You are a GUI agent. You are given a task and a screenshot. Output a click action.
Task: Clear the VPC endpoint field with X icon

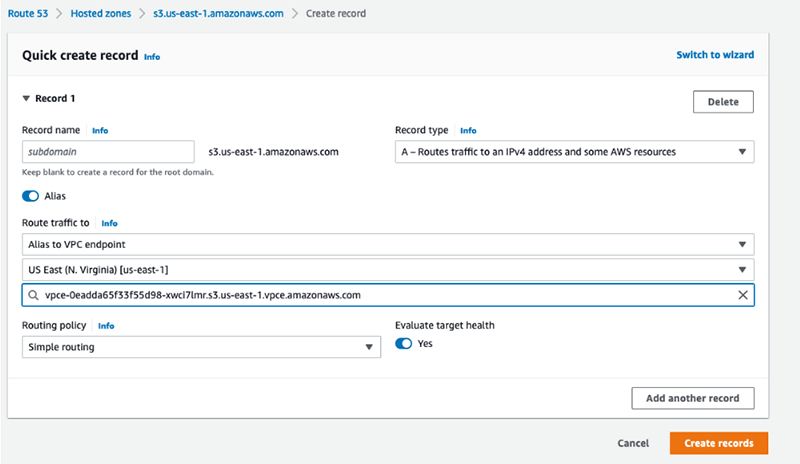(743, 295)
